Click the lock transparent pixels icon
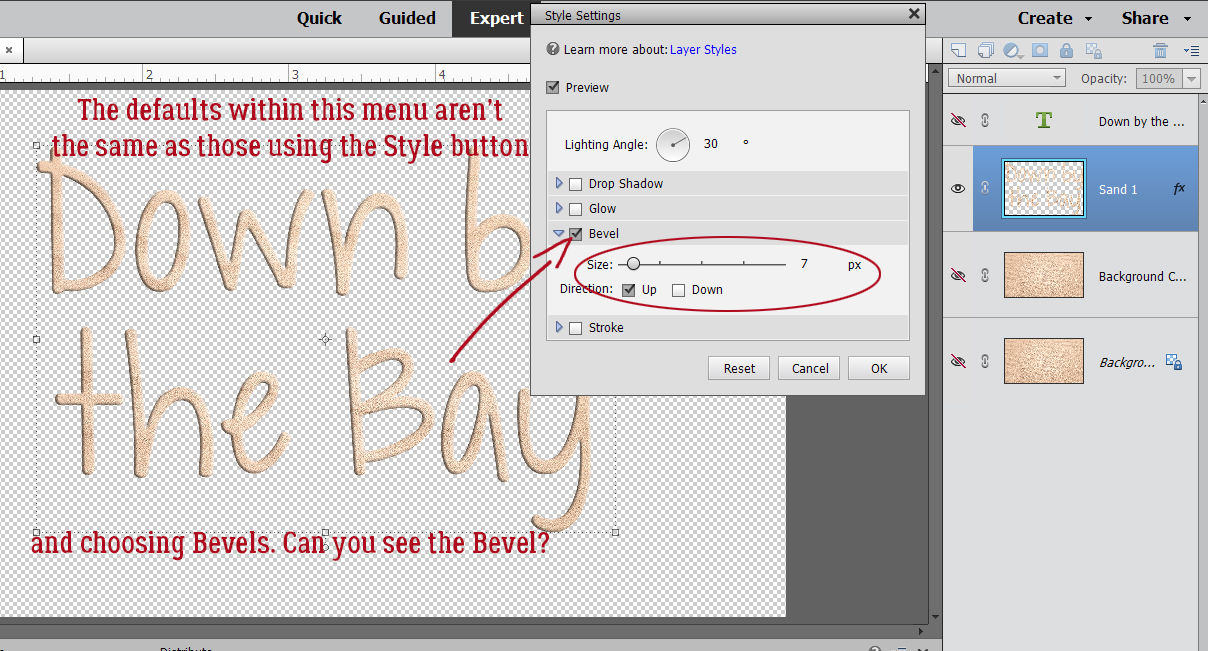 coord(1093,50)
